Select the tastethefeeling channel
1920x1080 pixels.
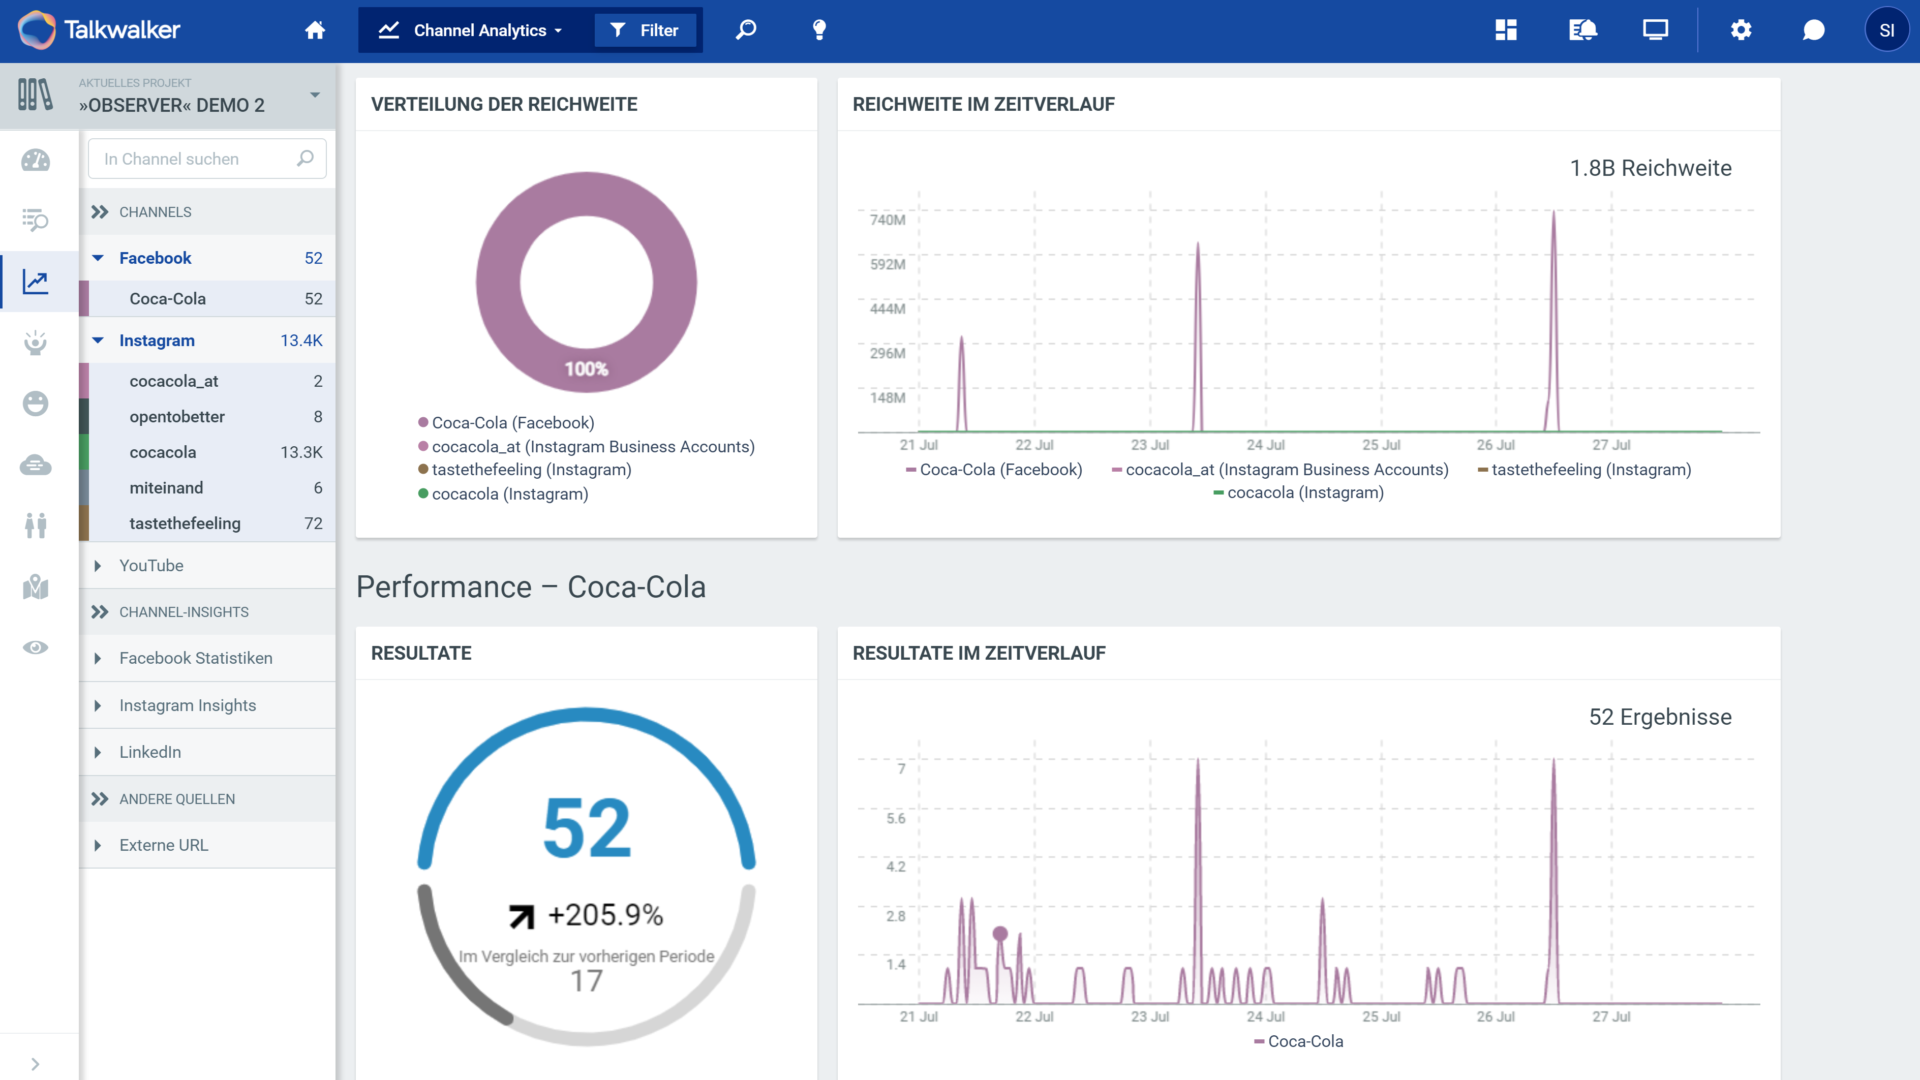pyautogui.click(x=208, y=523)
